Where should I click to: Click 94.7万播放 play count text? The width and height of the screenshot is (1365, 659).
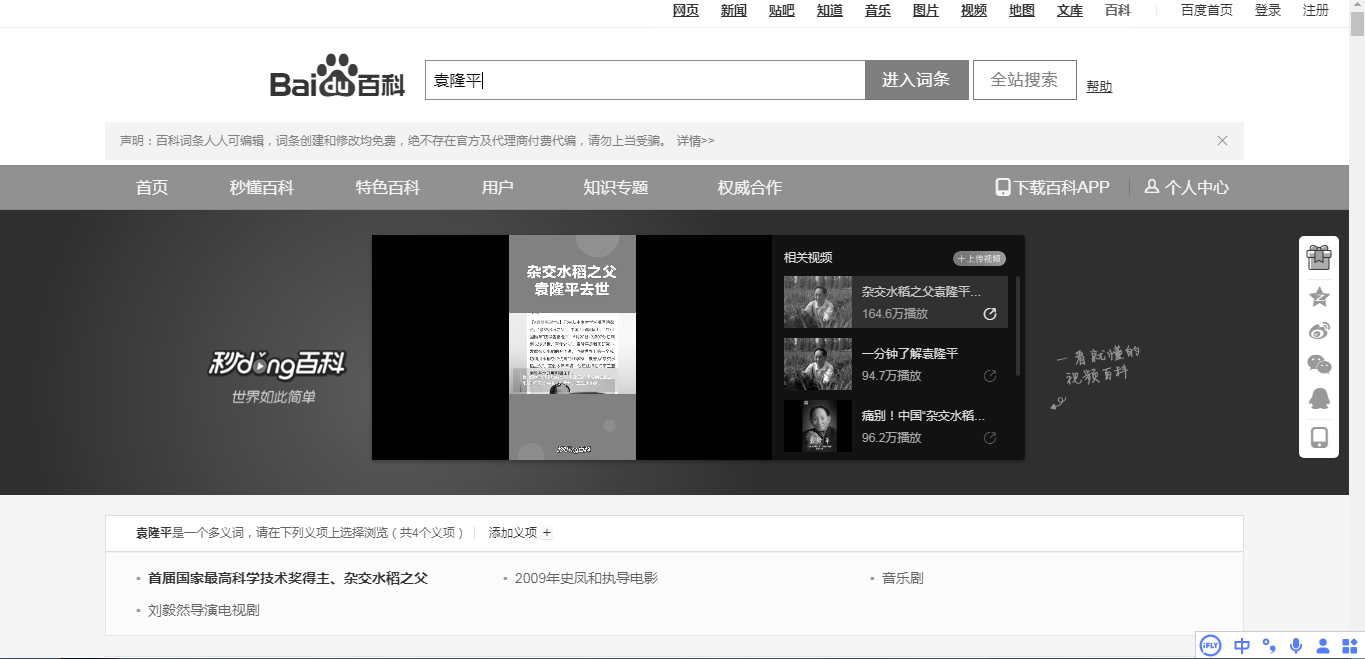coord(892,376)
